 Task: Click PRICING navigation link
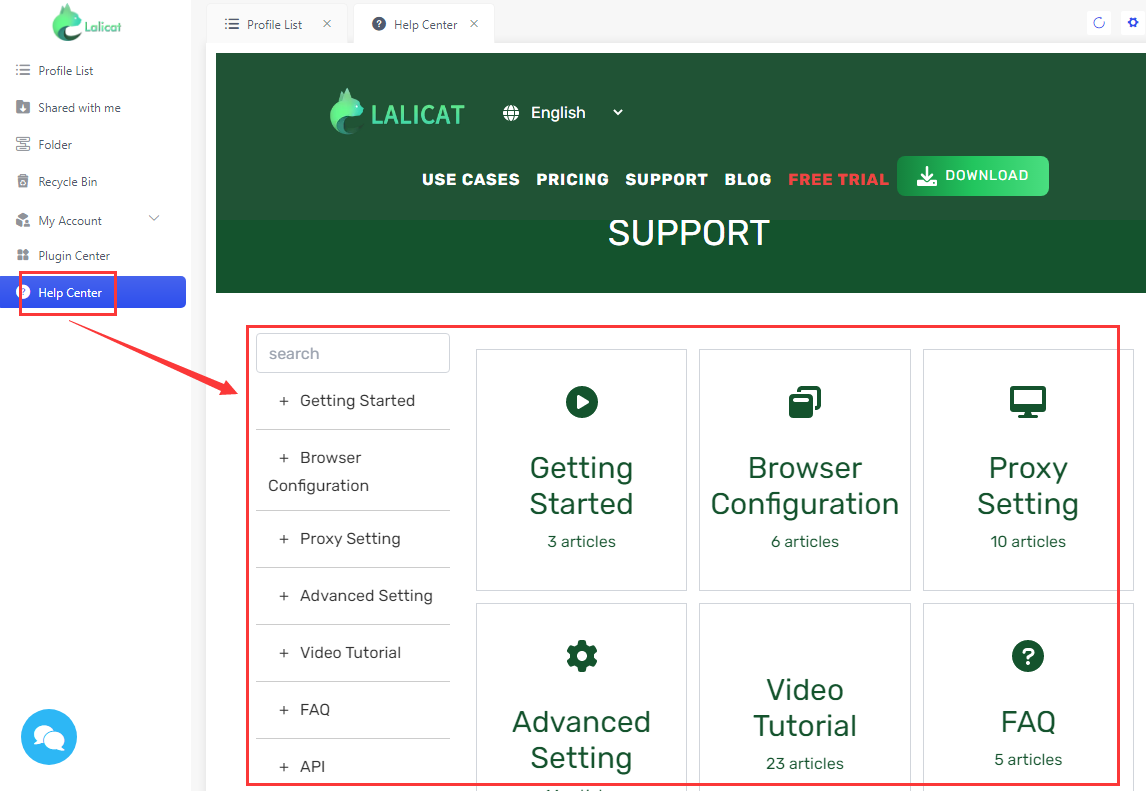click(572, 179)
